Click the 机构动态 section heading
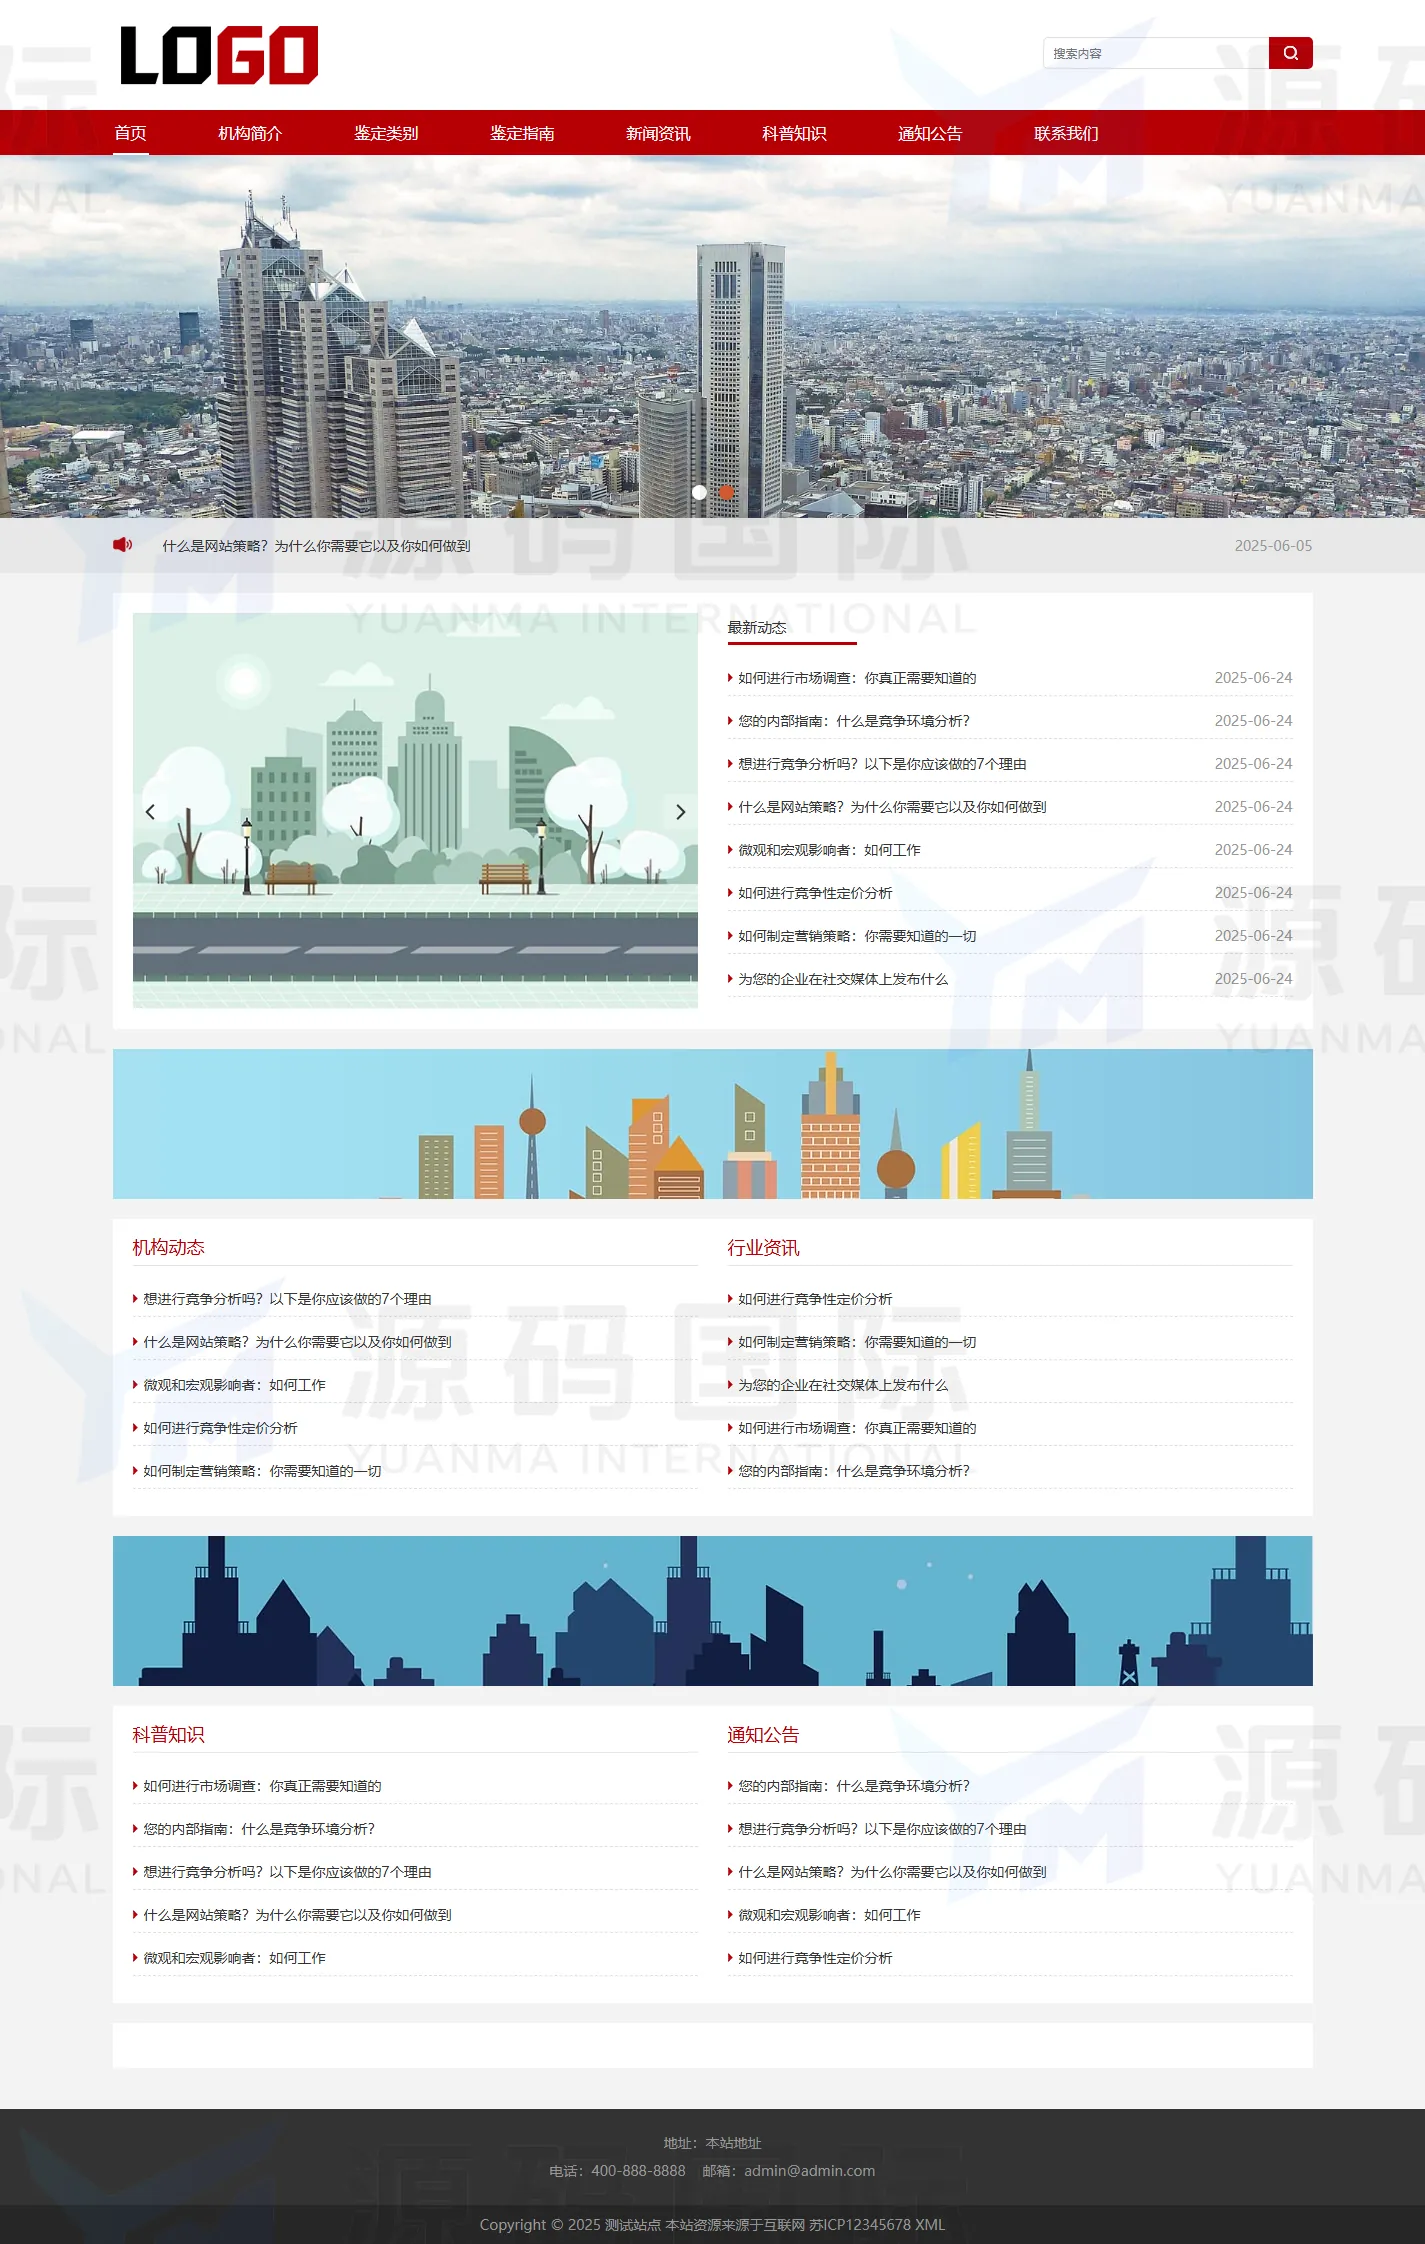 coord(168,1247)
